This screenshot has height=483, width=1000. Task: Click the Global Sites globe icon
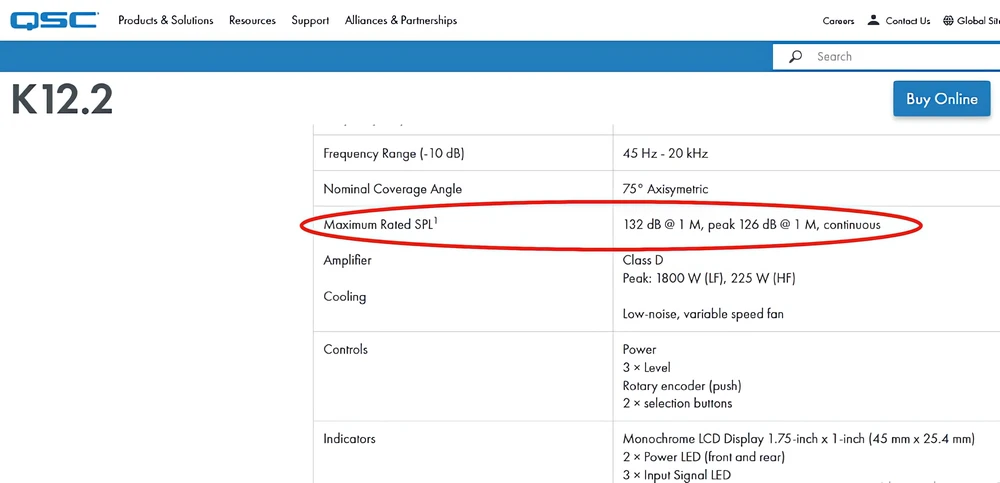tap(948, 20)
